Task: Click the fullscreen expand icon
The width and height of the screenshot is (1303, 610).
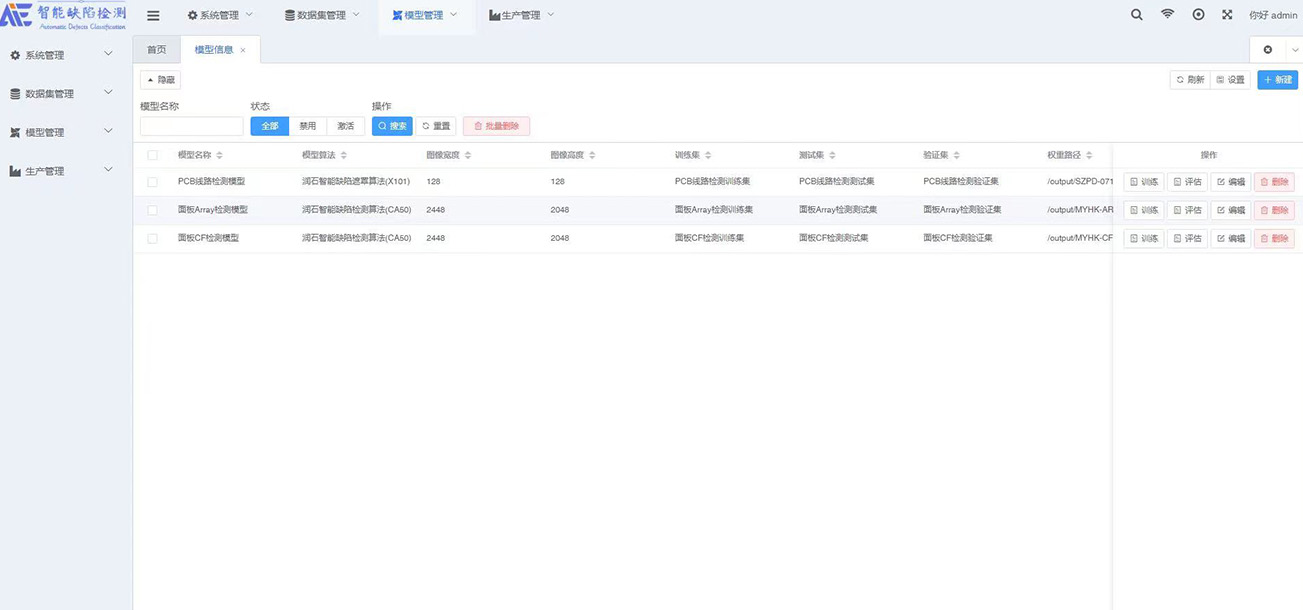Action: [x=1227, y=15]
